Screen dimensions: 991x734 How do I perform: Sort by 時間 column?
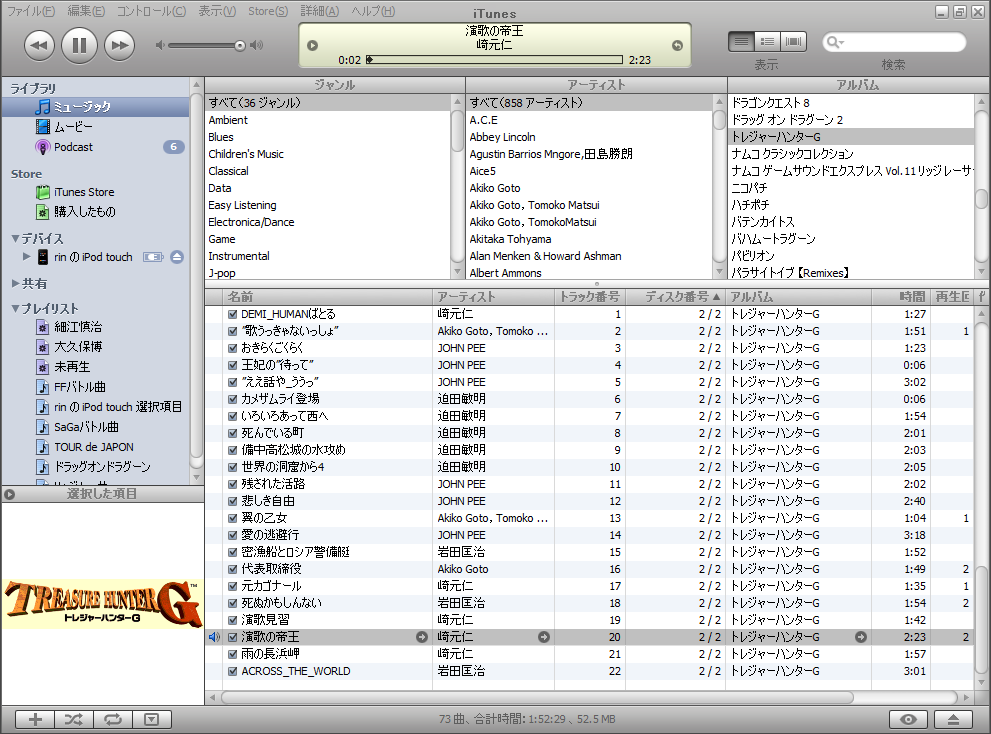[x=901, y=297]
